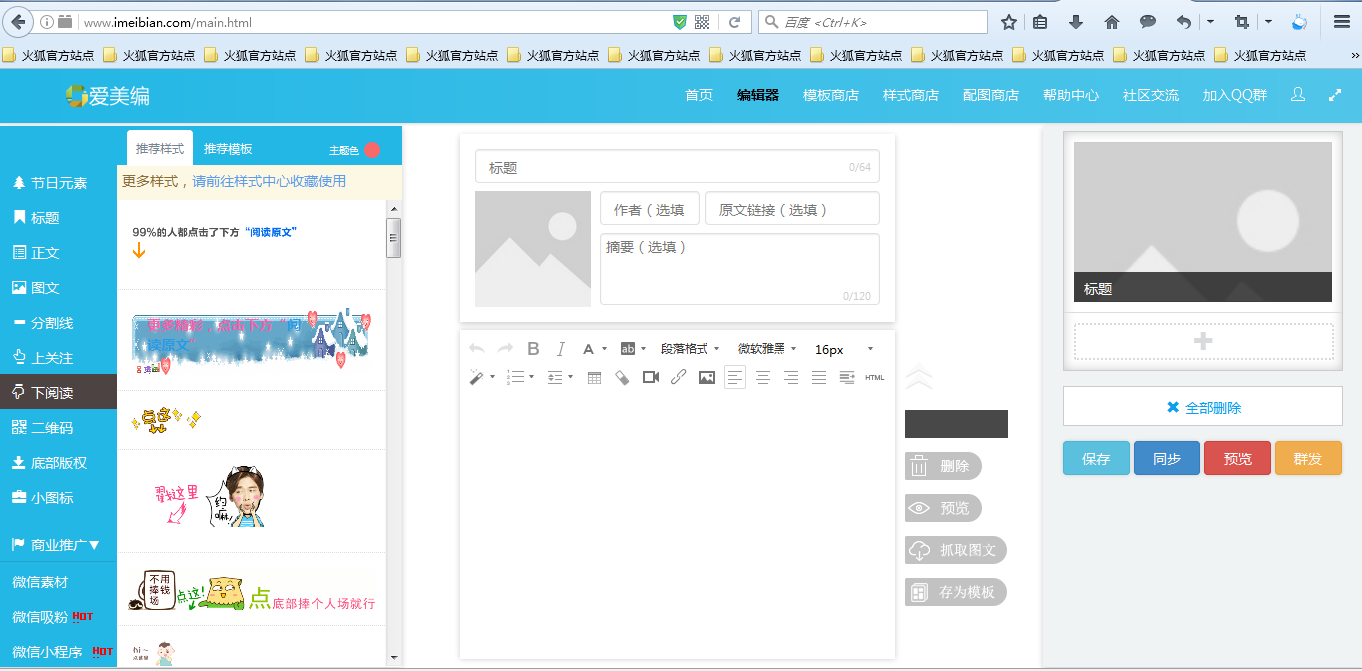Image resolution: width=1362 pixels, height=671 pixels.
Task: Switch to the 推荐模板 tab
Action: (x=228, y=149)
